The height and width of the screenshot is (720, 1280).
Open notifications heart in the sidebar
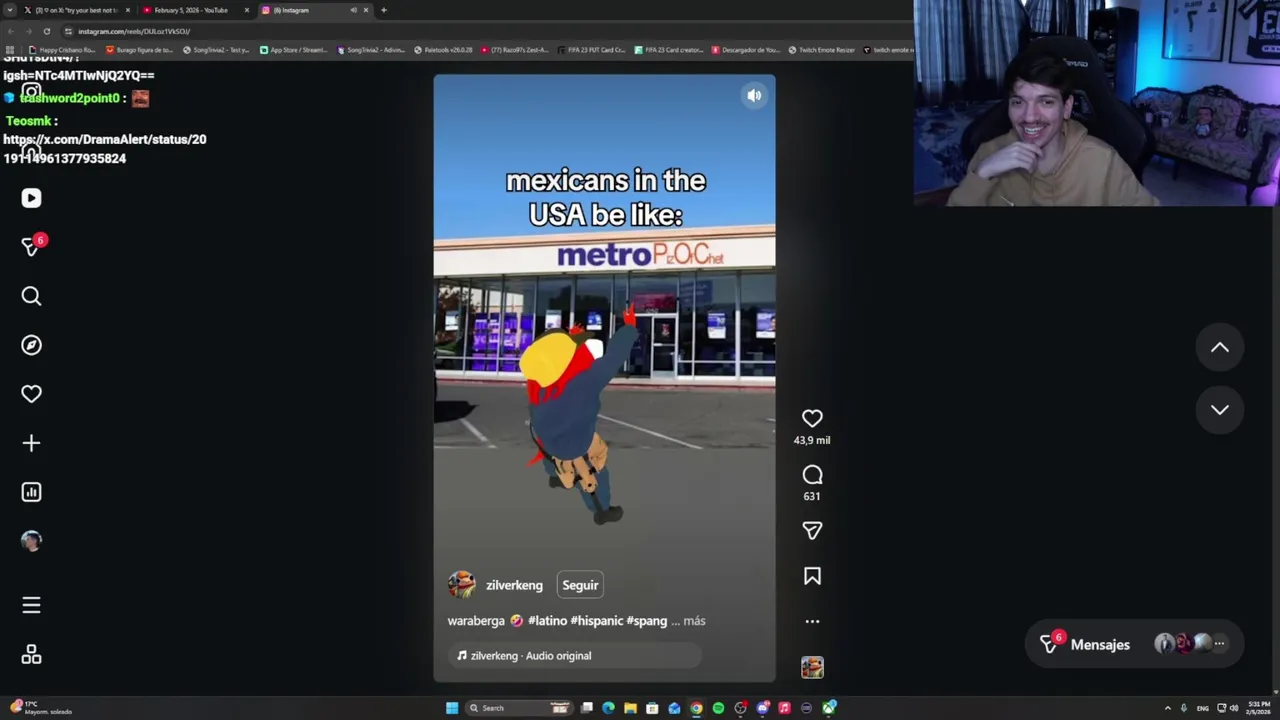coord(31,394)
